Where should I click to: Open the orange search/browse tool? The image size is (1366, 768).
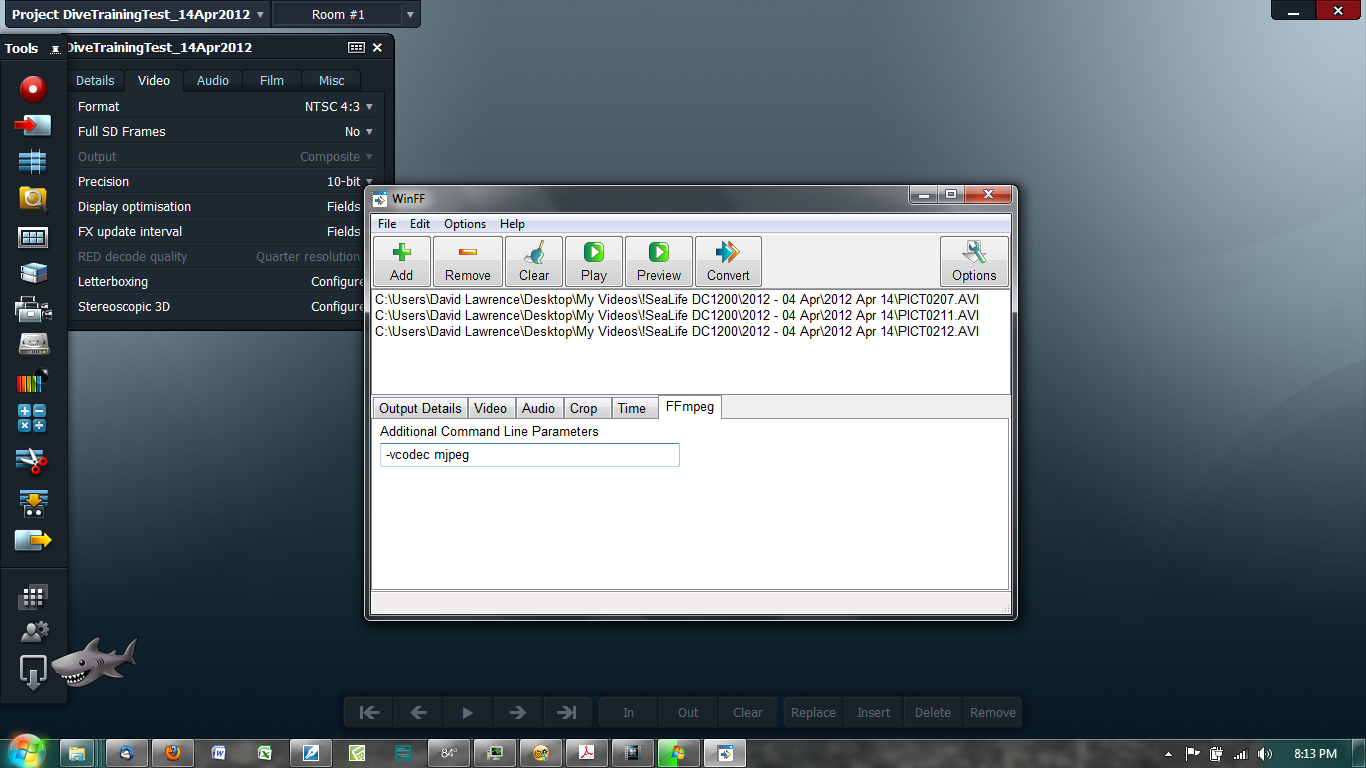(x=34, y=199)
